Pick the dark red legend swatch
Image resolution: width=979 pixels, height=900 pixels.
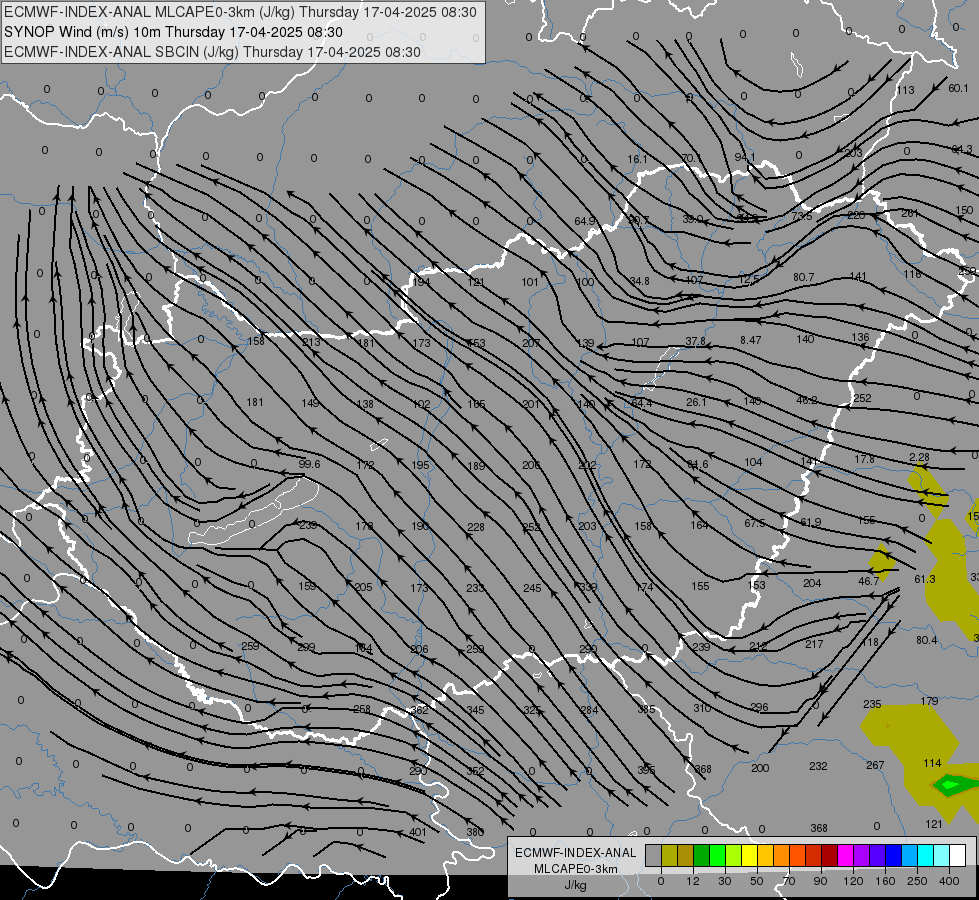(x=829, y=856)
